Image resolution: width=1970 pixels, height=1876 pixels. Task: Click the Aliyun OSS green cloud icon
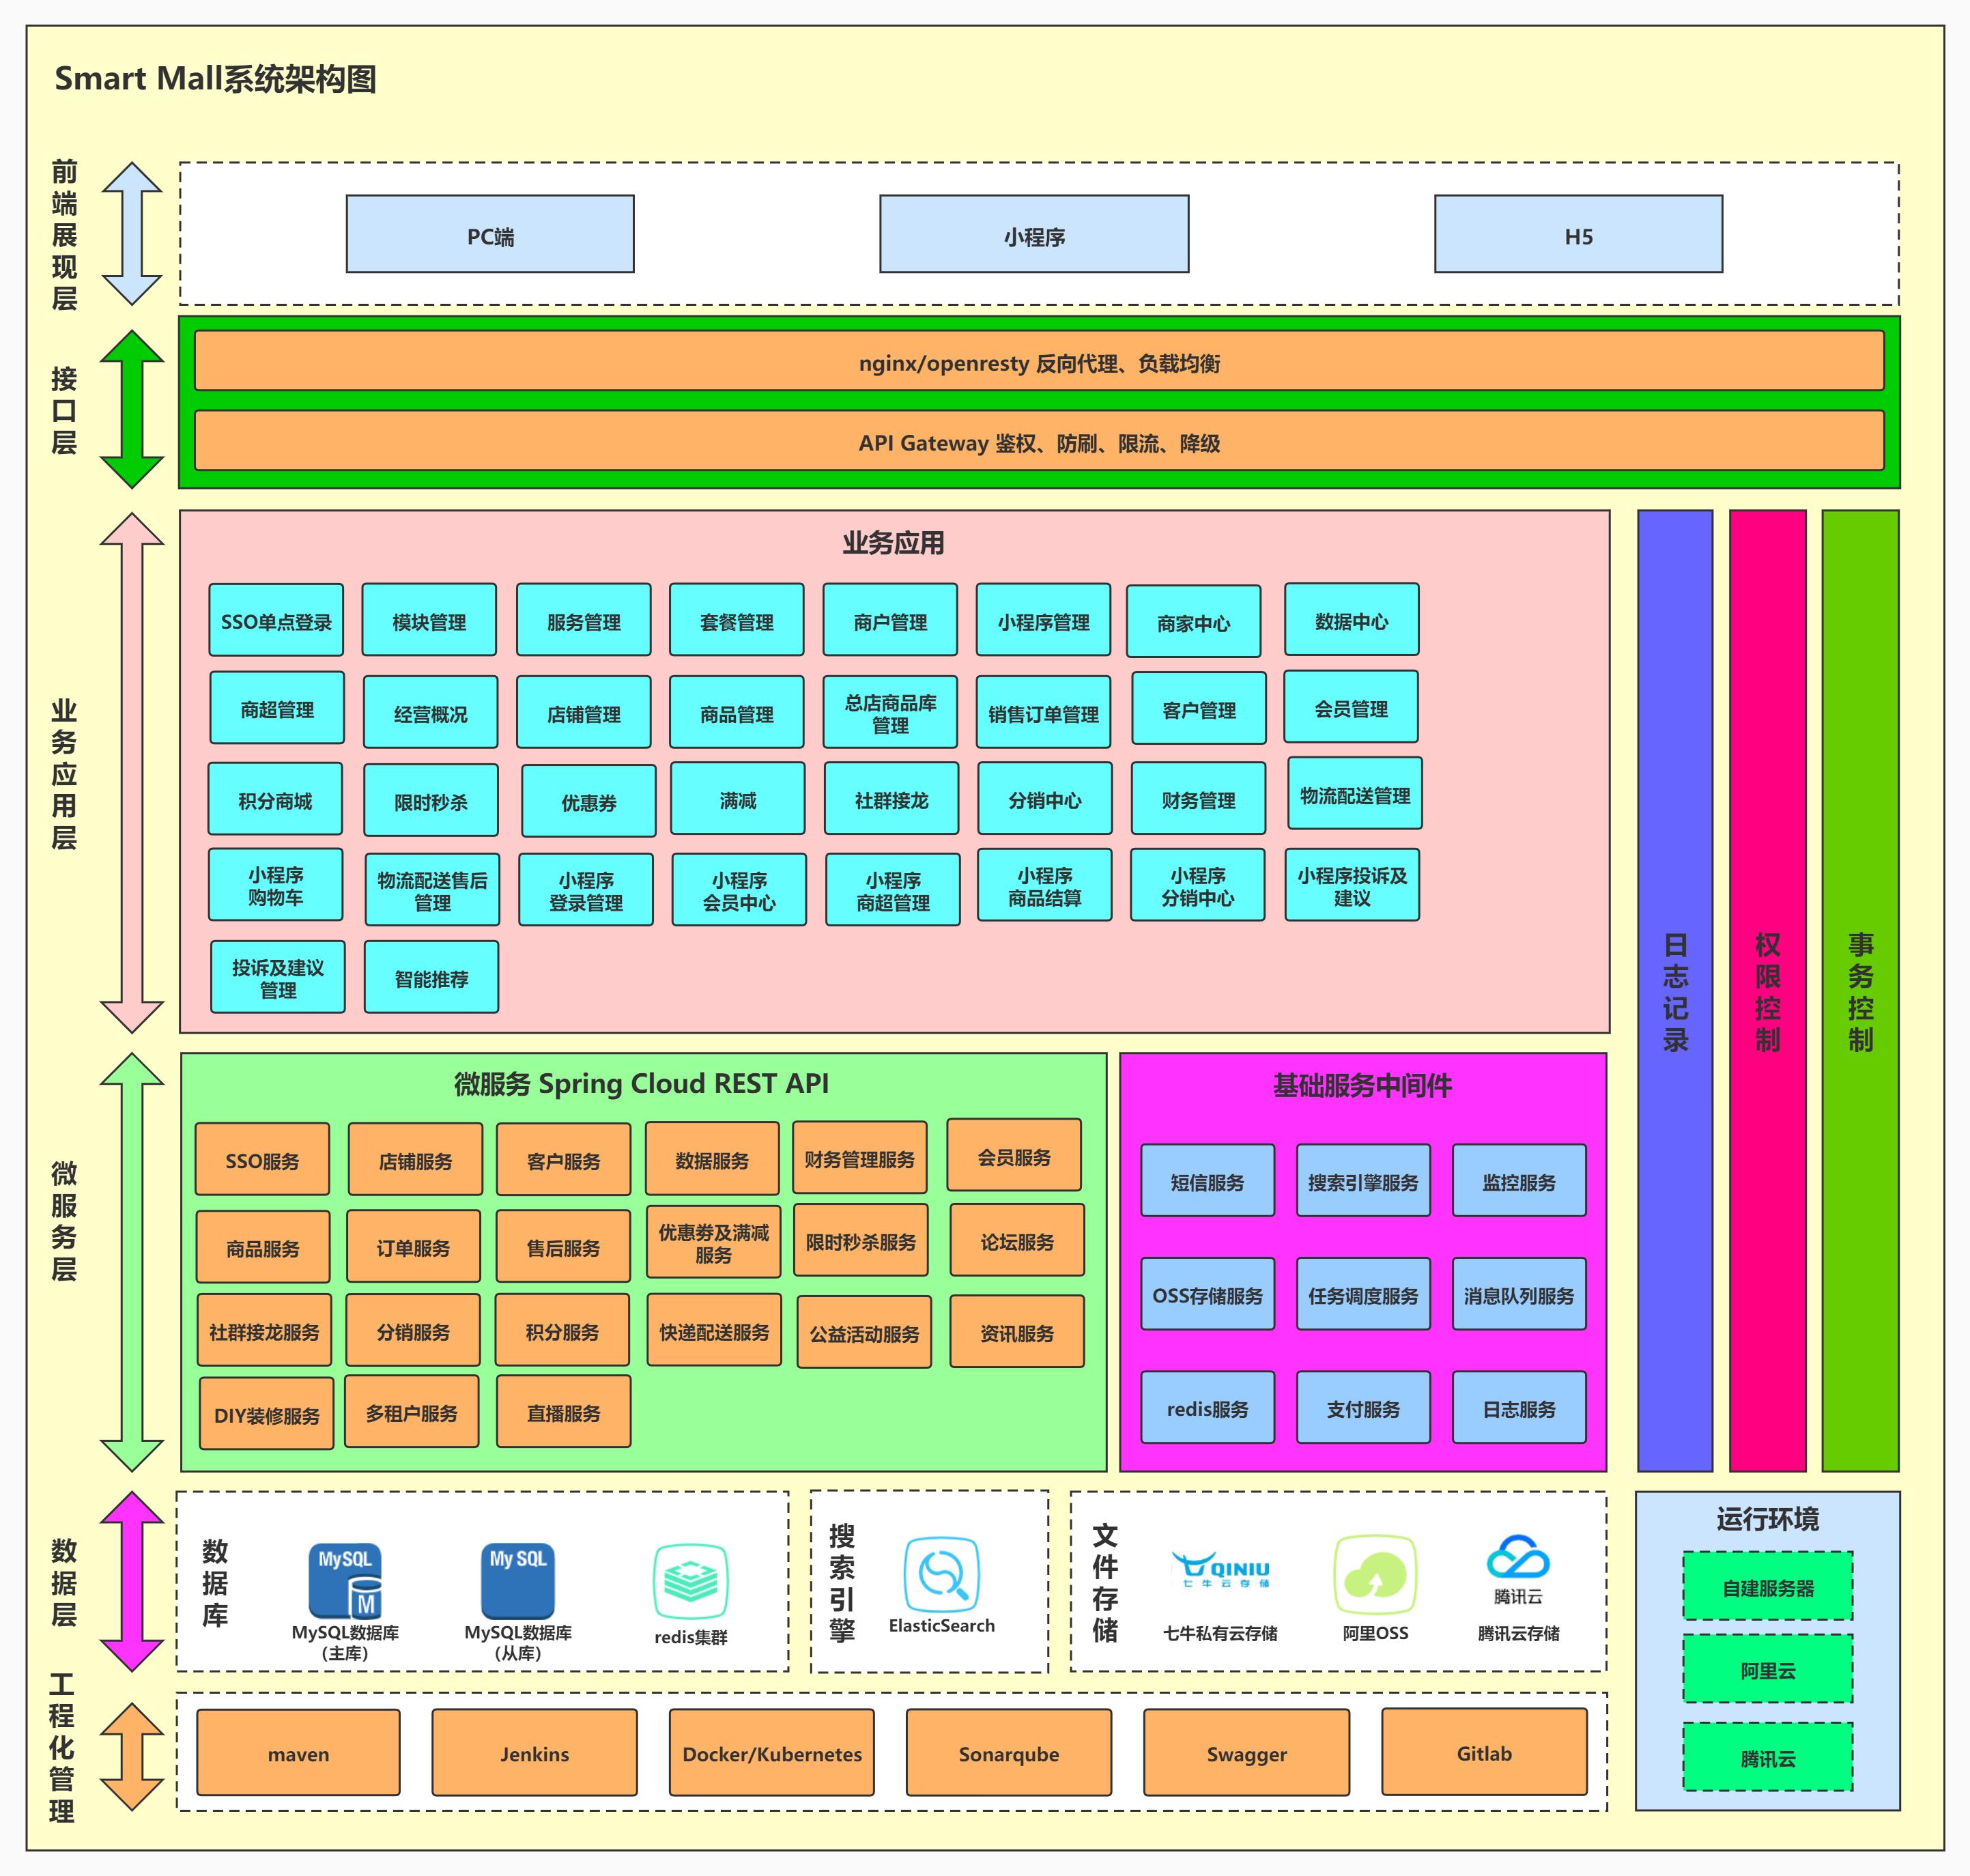tap(1375, 1575)
